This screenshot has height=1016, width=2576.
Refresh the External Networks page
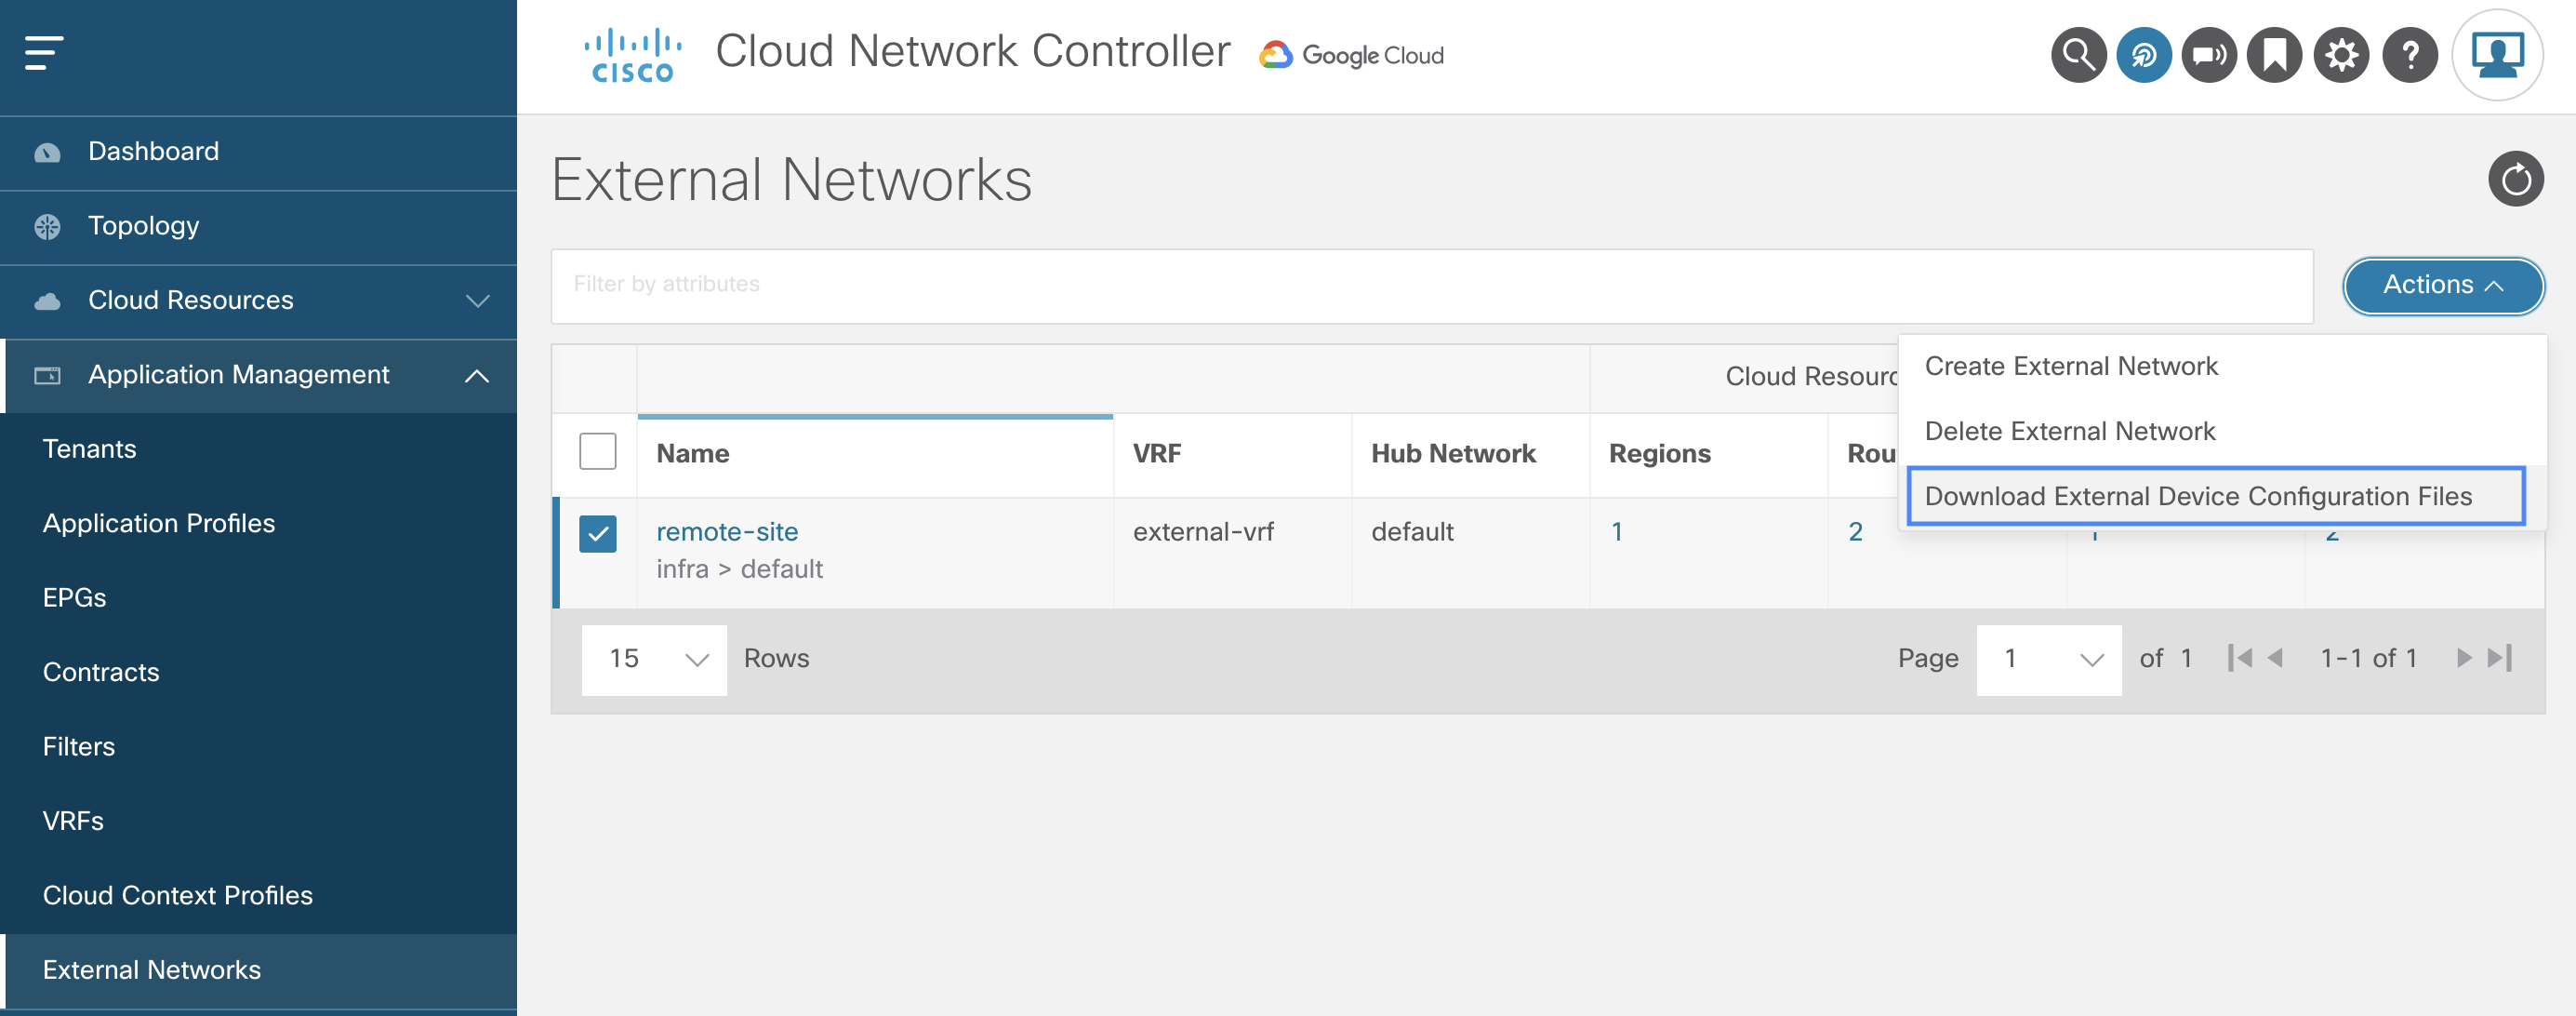[x=2515, y=180]
